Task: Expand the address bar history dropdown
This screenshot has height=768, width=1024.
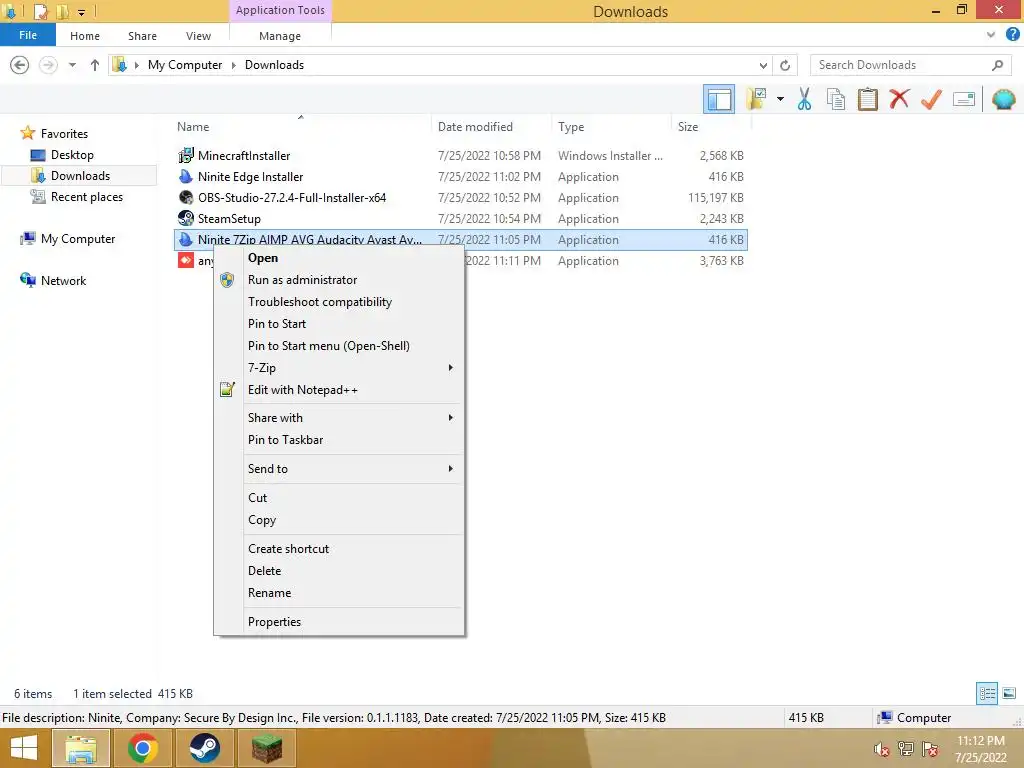Action: (763, 65)
